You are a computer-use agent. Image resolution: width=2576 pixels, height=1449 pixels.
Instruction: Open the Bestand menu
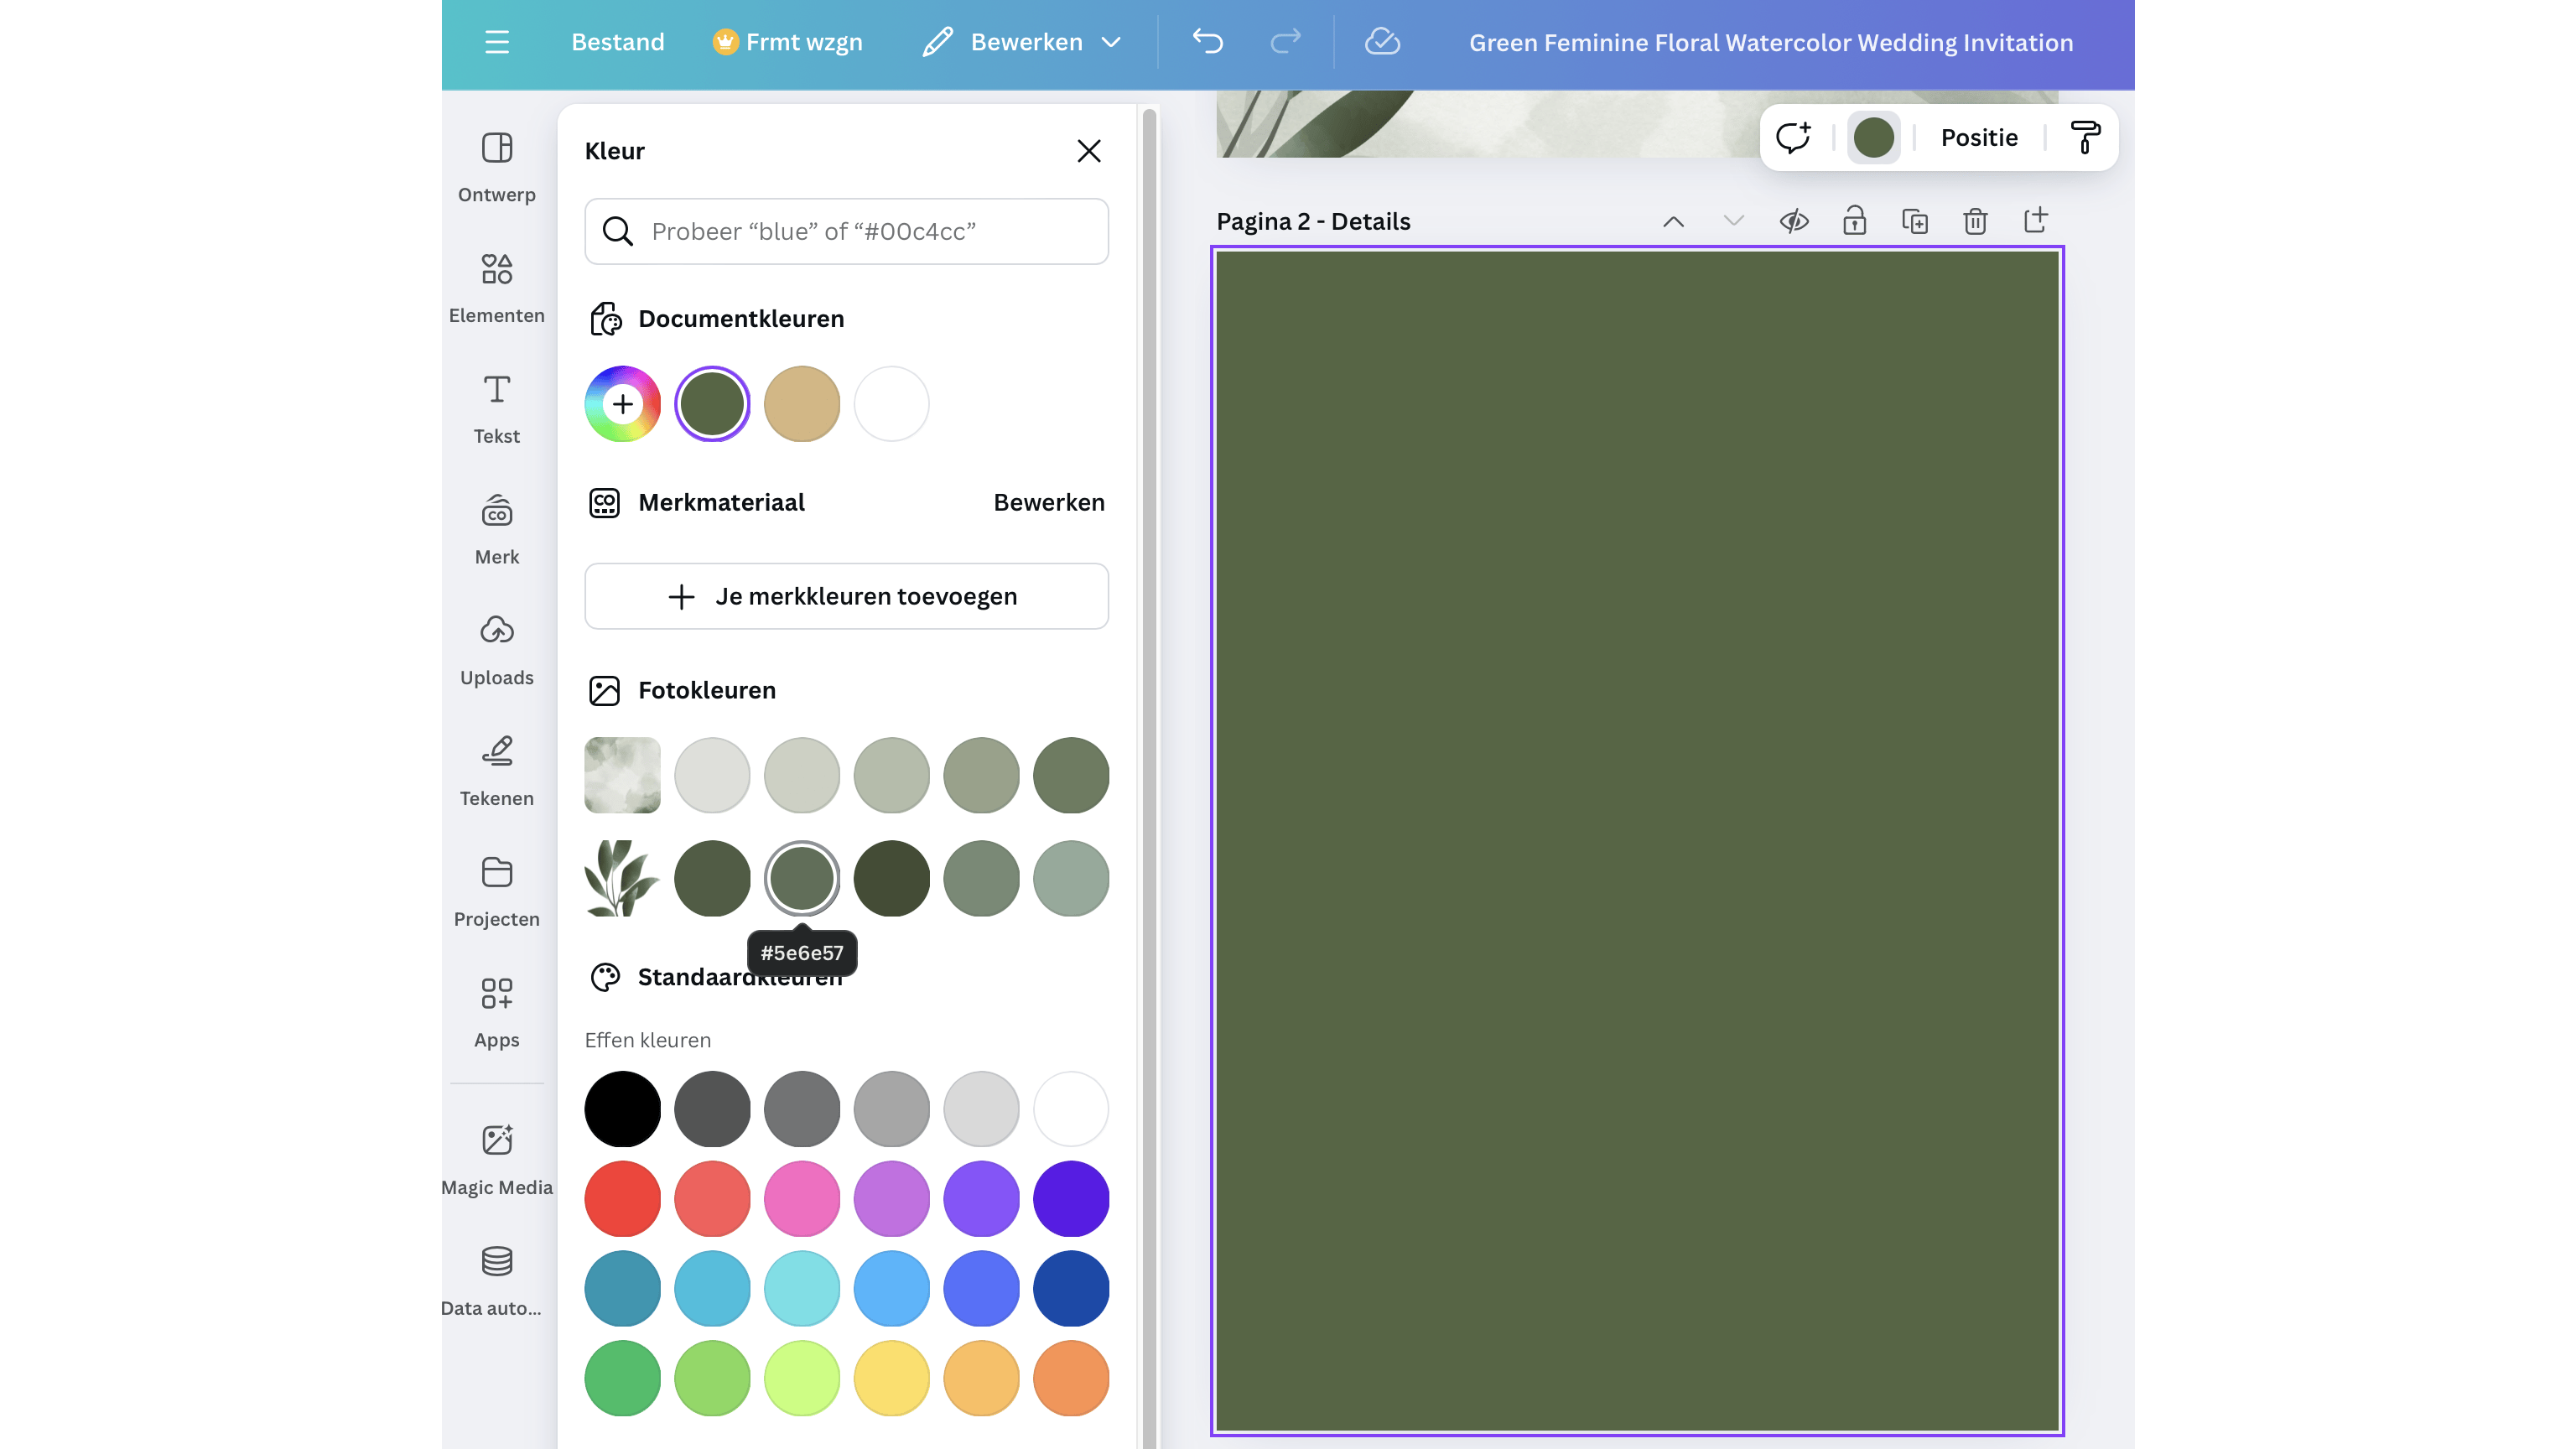click(x=617, y=42)
